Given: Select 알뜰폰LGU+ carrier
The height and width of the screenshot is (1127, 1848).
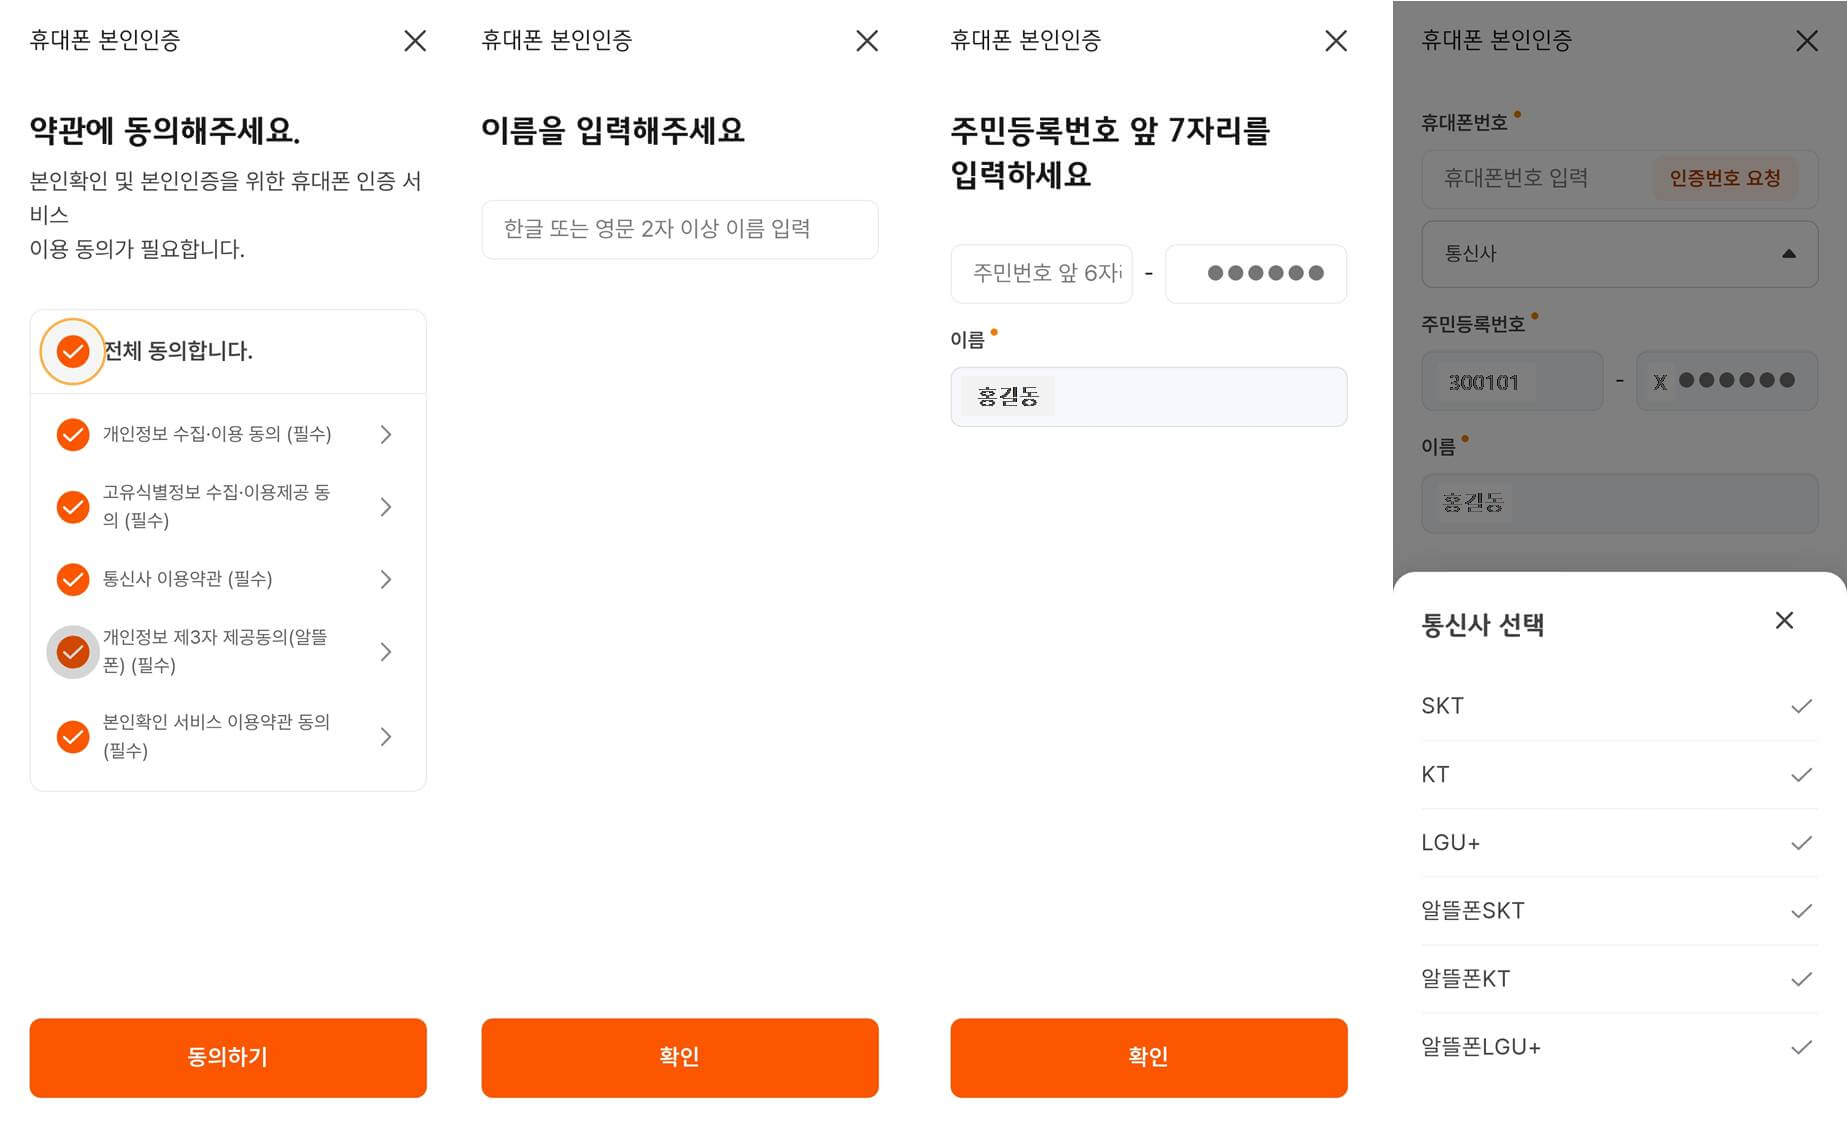Looking at the screenshot, I should (x=1620, y=1047).
